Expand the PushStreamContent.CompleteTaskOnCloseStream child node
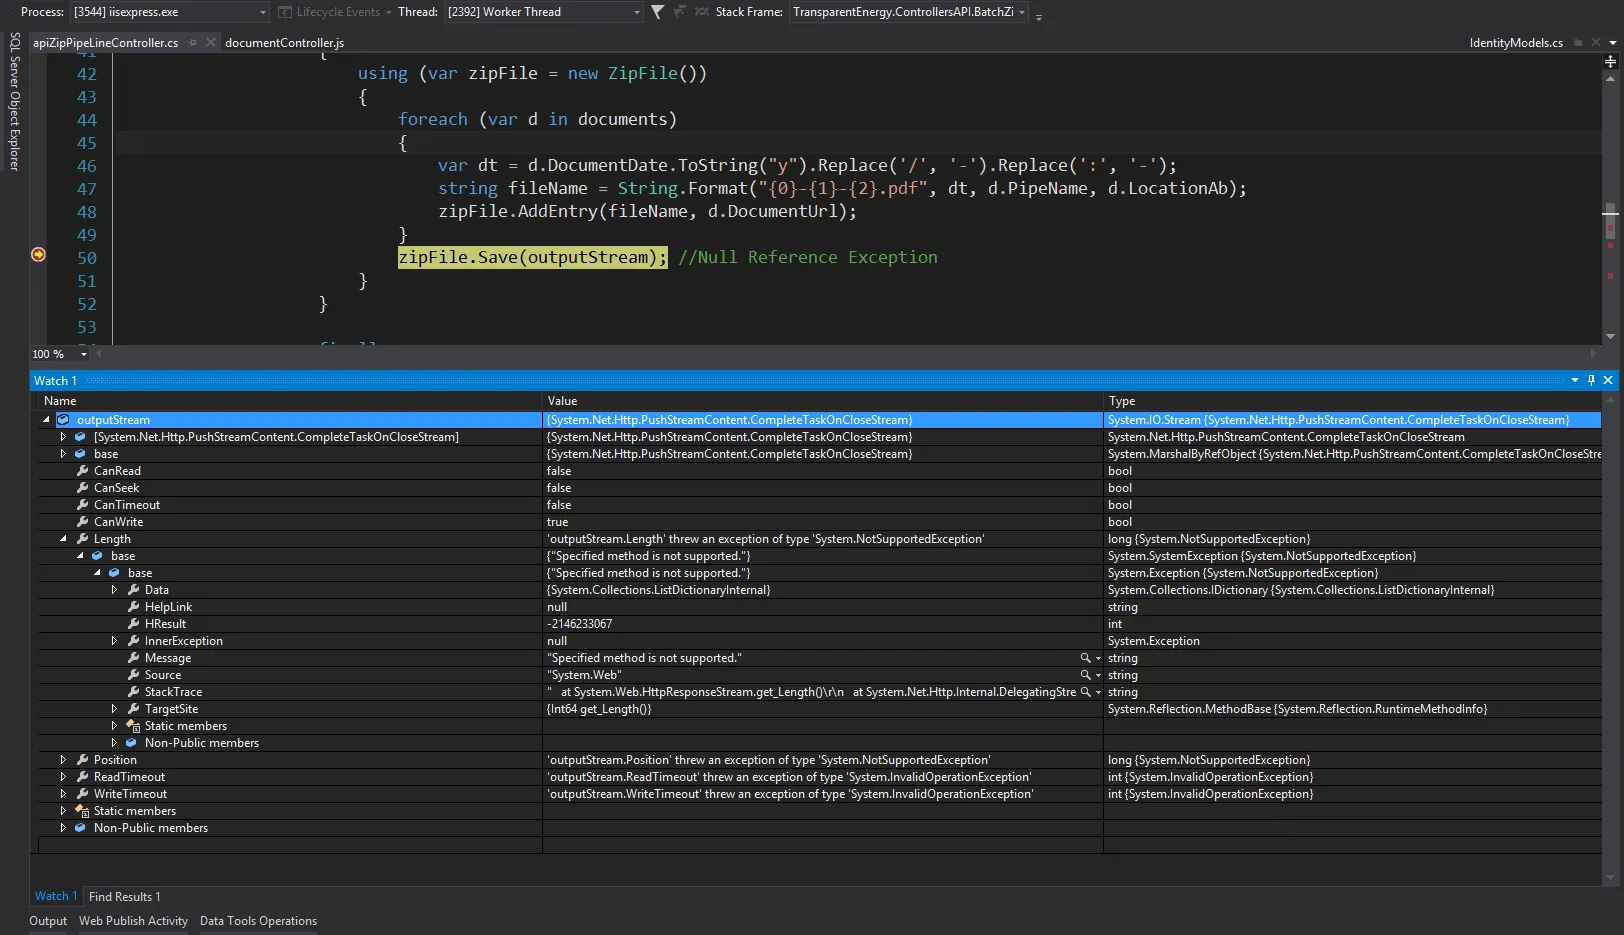The width and height of the screenshot is (1624, 935). 63,437
